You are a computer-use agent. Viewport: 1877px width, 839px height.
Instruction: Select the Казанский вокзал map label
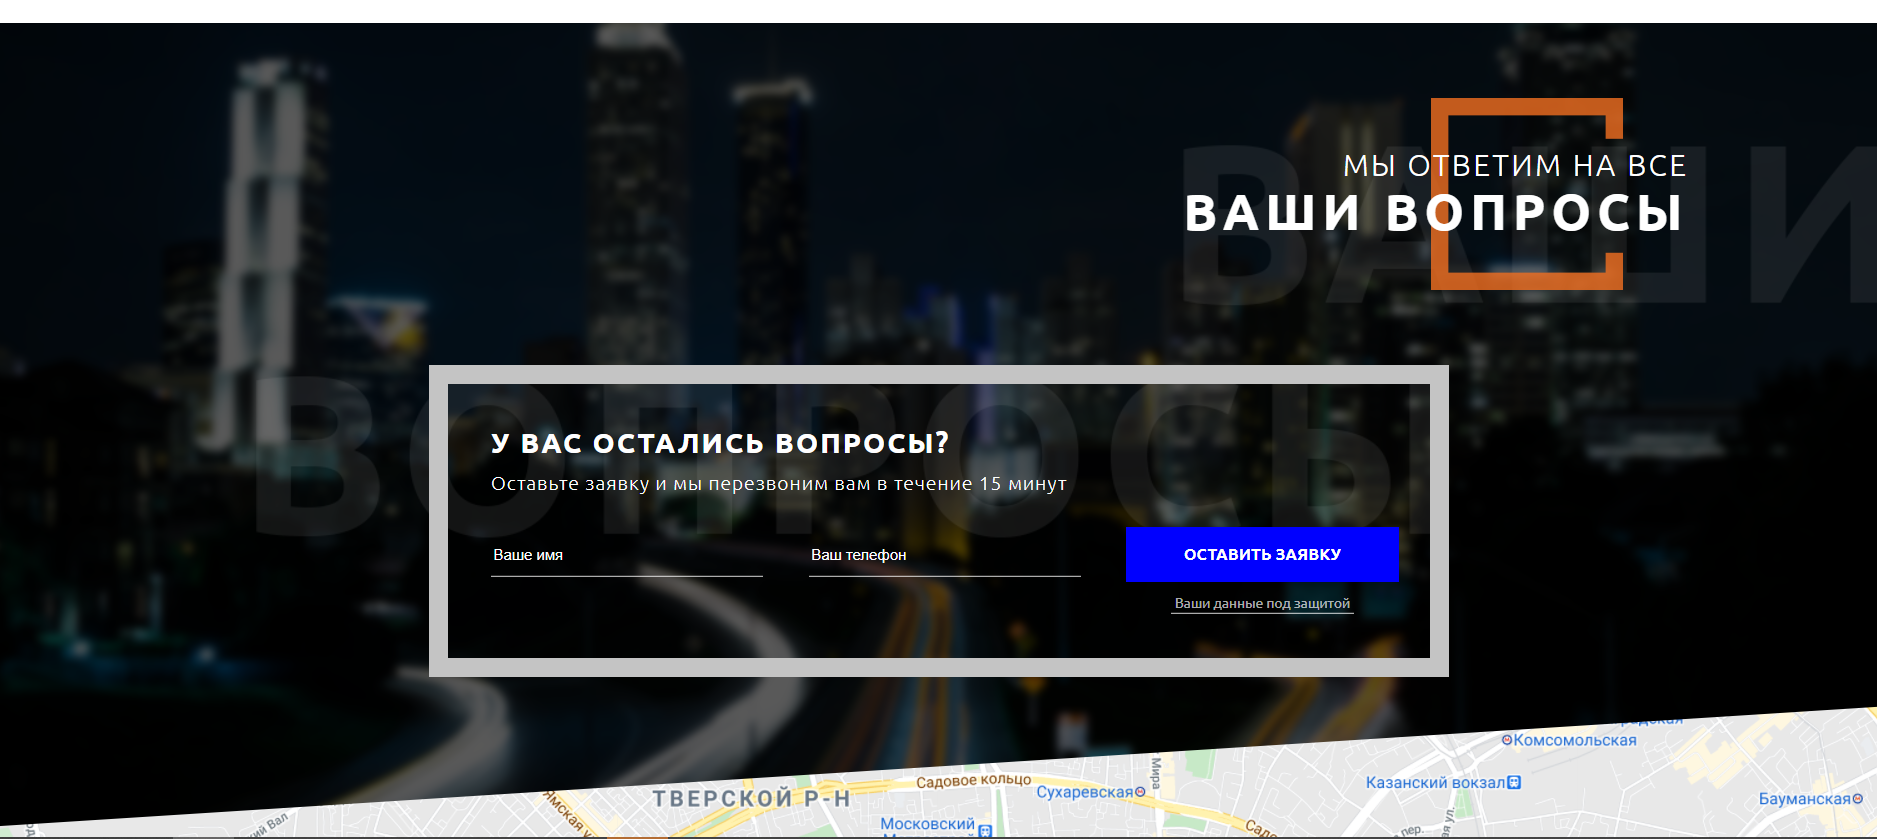point(1436,782)
